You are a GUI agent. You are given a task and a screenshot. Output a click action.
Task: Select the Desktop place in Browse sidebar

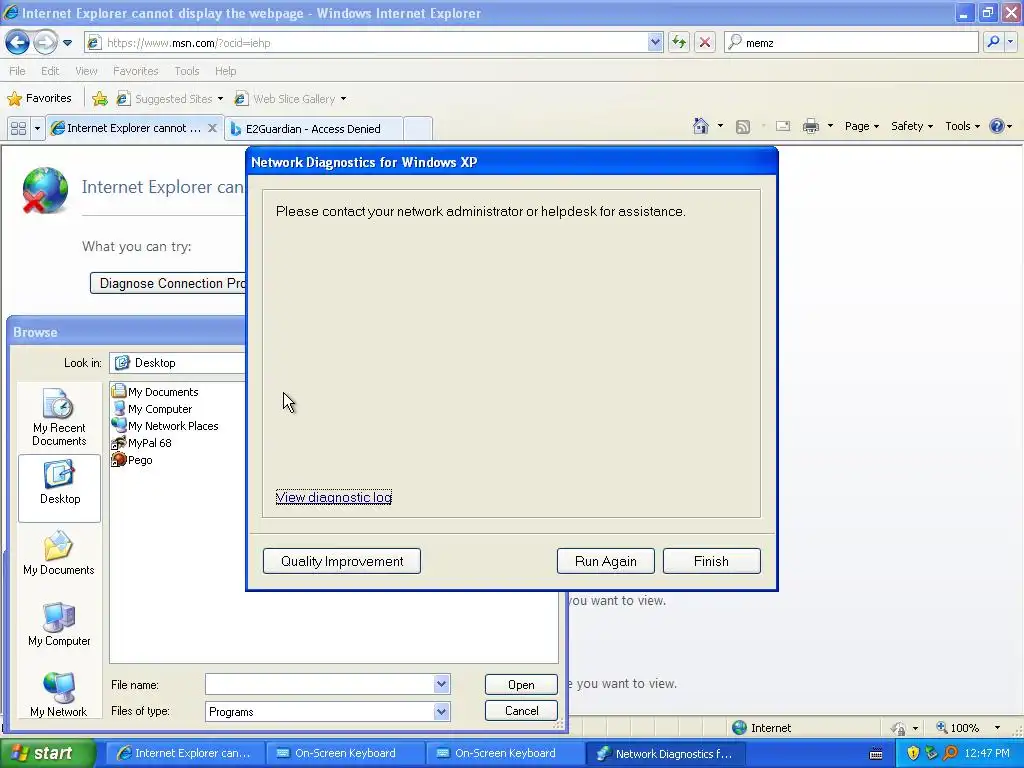click(59, 487)
